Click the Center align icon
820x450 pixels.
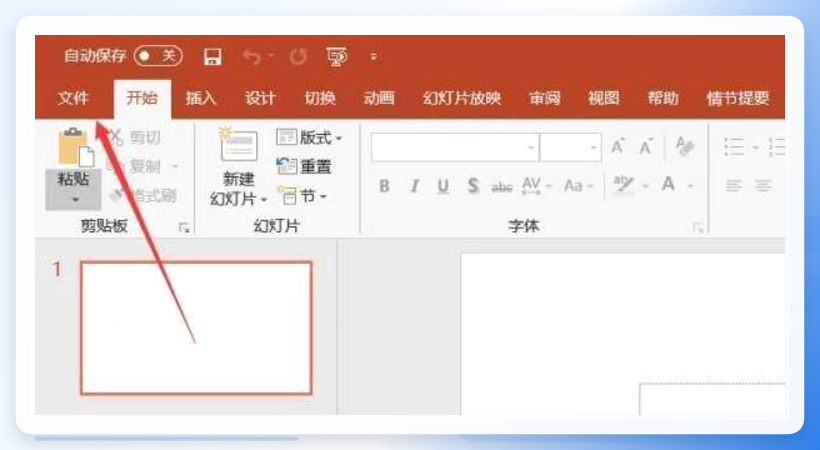pyautogui.click(x=763, y=186)
